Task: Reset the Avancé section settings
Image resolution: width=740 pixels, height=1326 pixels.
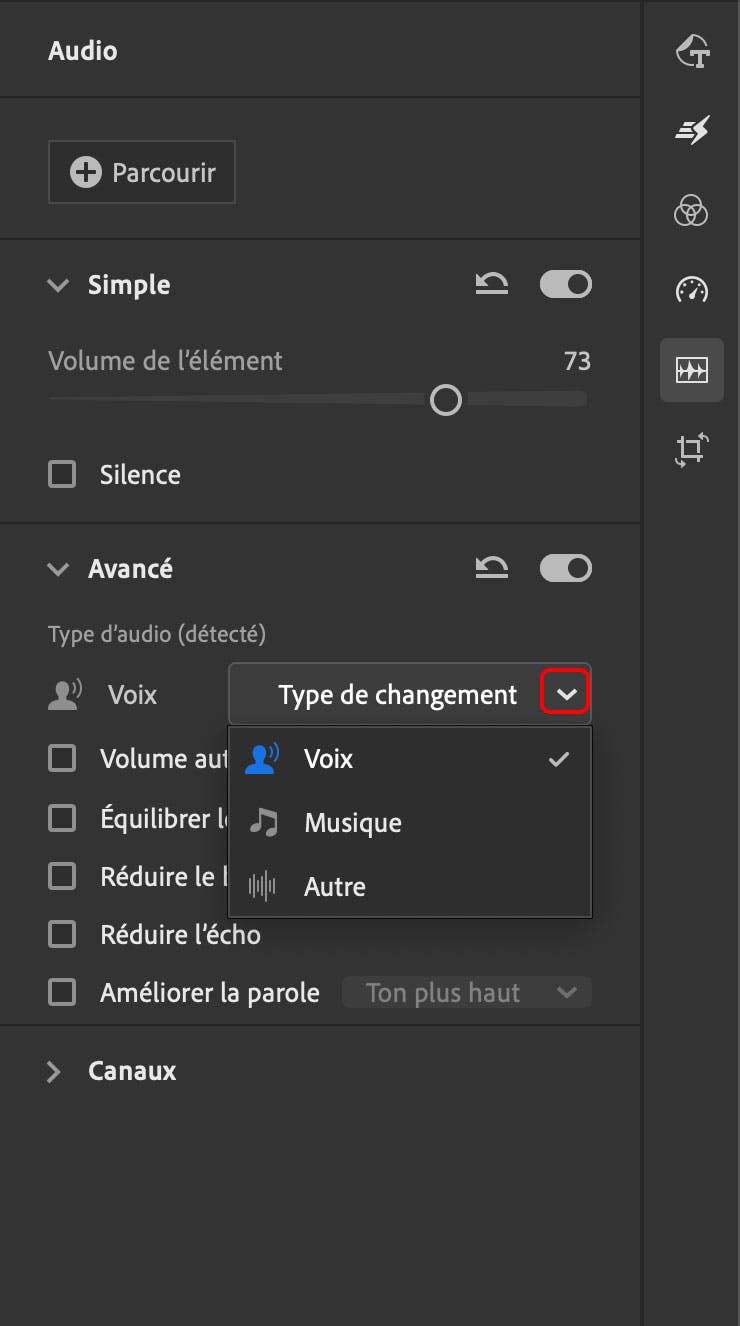Action: [x=491, y=569]
